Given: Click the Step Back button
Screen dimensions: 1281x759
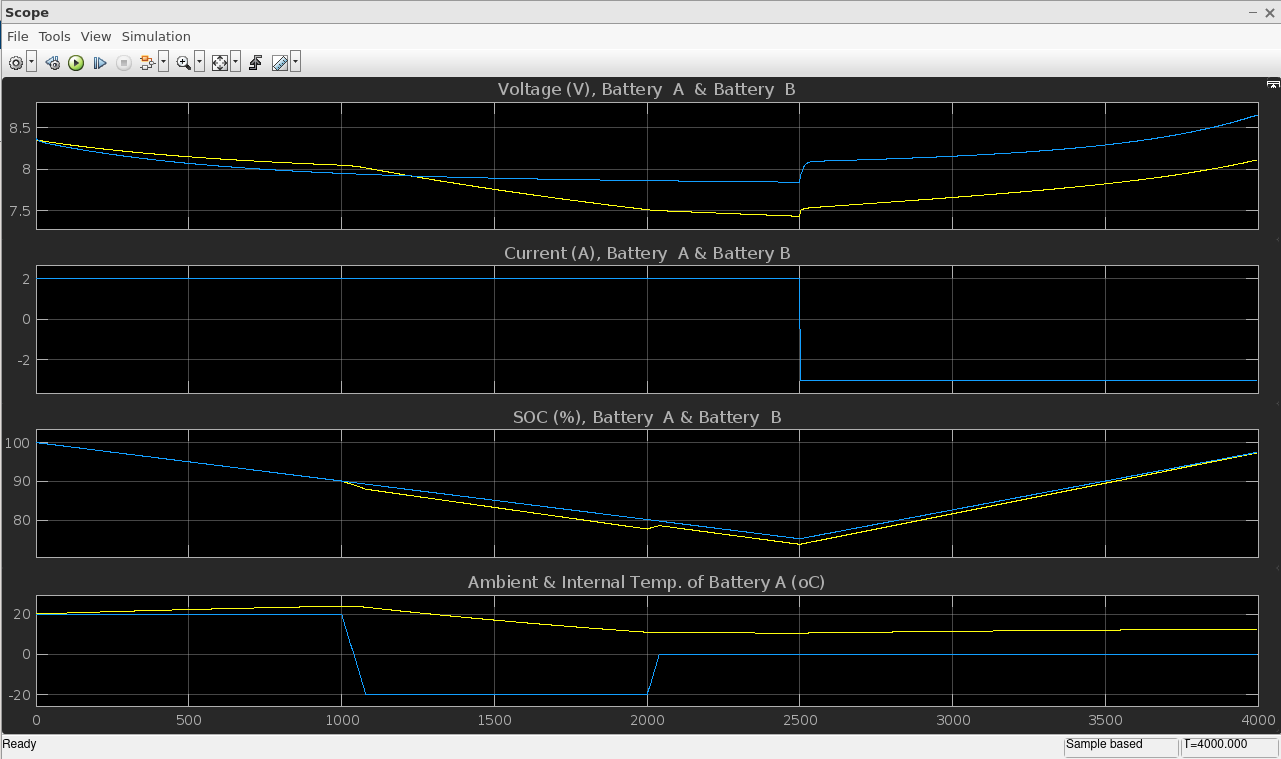Looking at the screenshot, I should 52,63.
